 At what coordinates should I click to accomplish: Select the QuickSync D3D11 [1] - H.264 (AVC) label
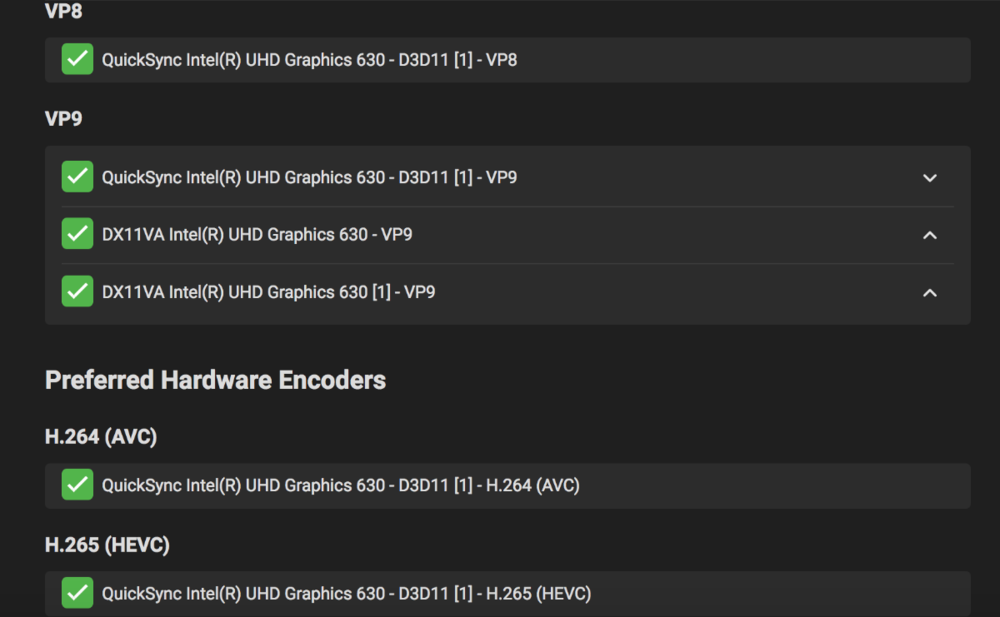pyautogui.click(x=340, y=485)
